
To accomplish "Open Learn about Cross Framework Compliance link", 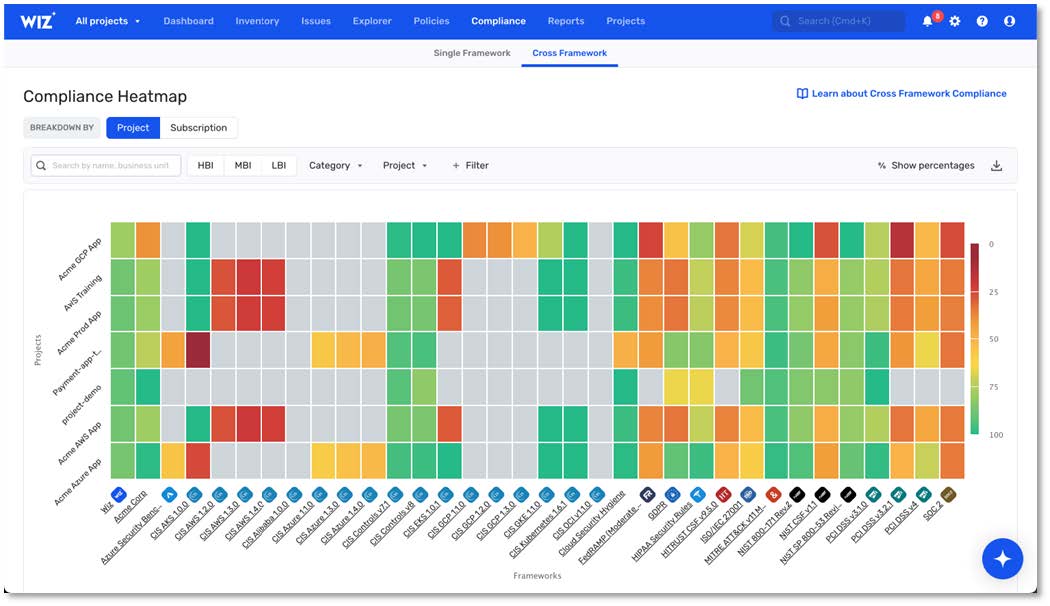I will point(901,94).
